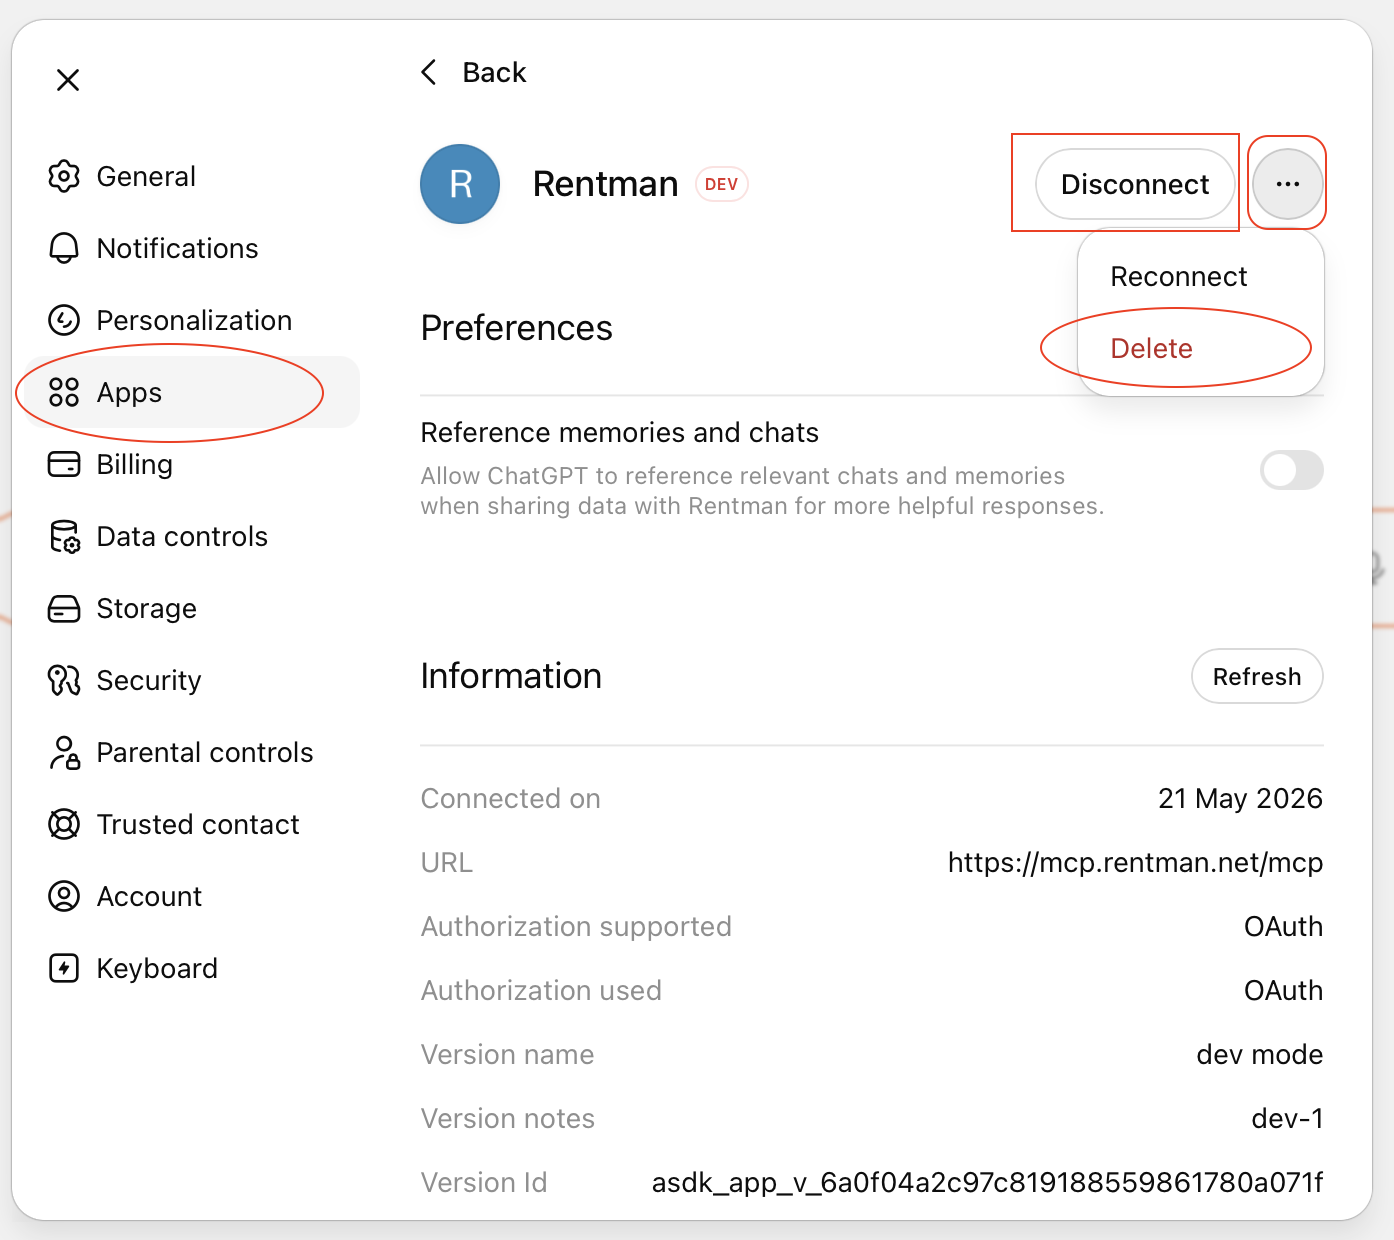Click the Rentman app title
Viewport: 1394px width, 1240px height.
[606, 184]
